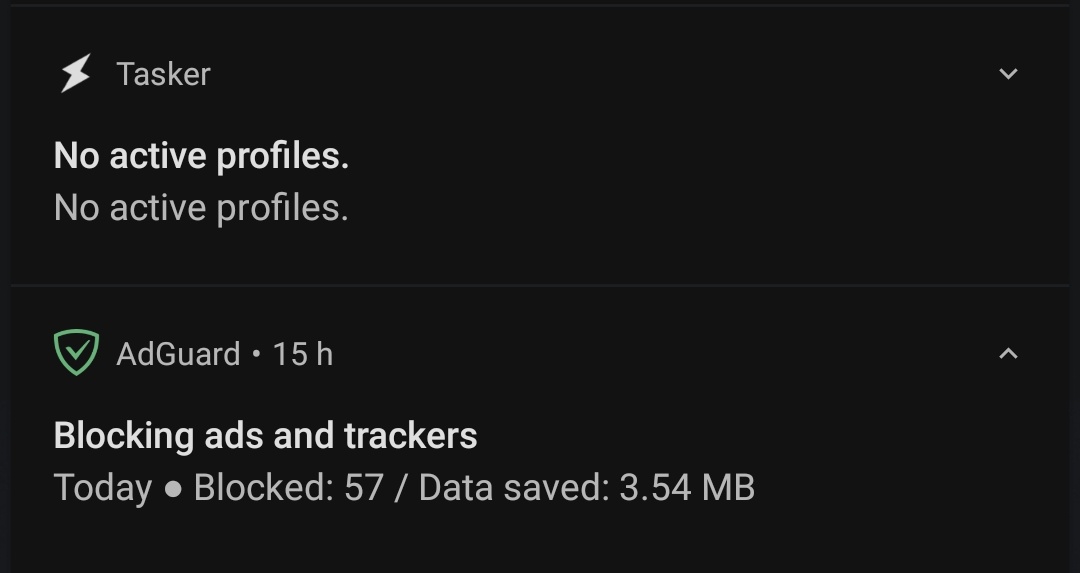Click the AdGuard app name label

tap(178, 354)
